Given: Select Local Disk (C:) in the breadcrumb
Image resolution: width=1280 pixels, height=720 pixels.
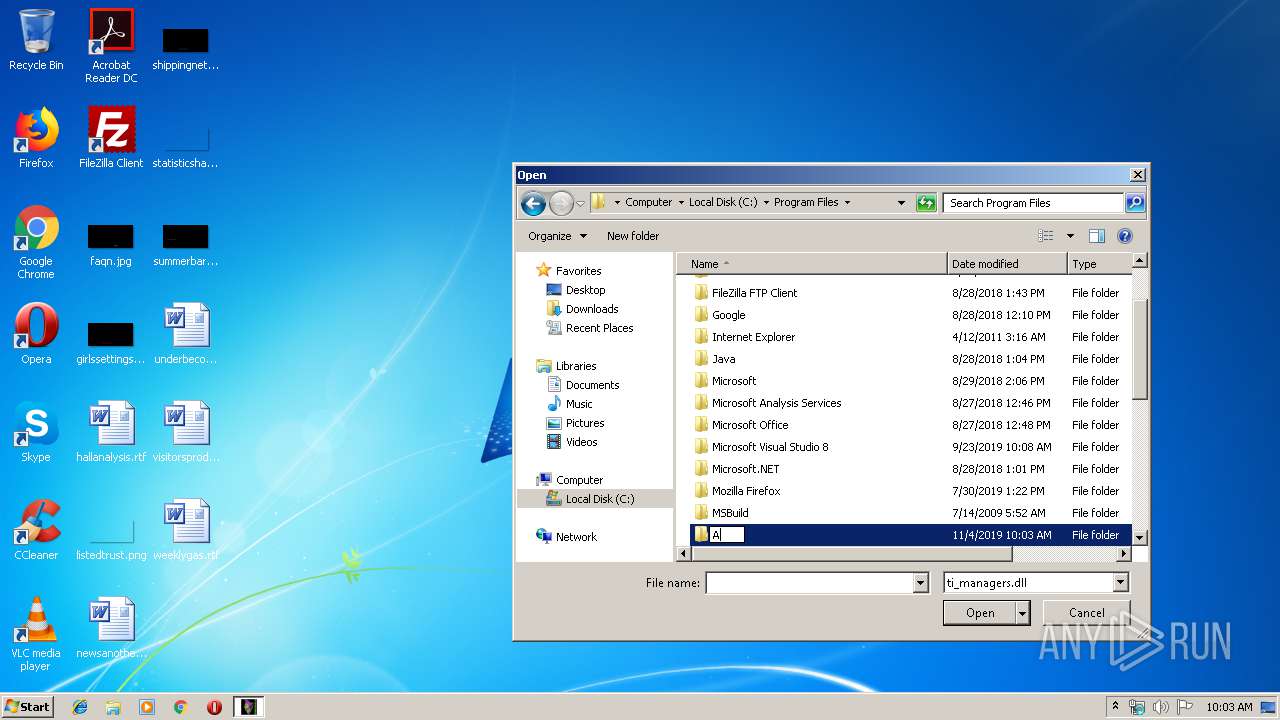Looking at the screenshot, I should tap(722, 202).
